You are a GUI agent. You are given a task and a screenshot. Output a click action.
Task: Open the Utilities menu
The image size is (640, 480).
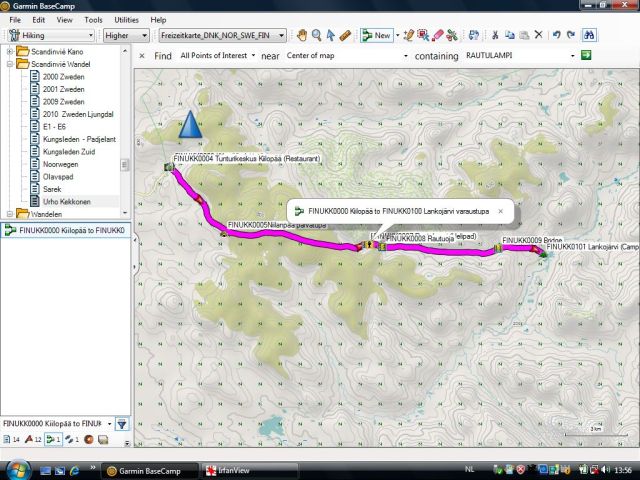click(126, 19)
